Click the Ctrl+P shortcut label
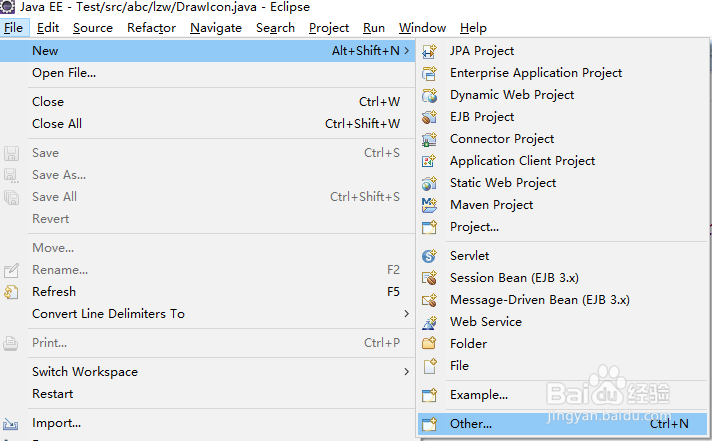The image size is (712, 441). [x=382, y=343]
